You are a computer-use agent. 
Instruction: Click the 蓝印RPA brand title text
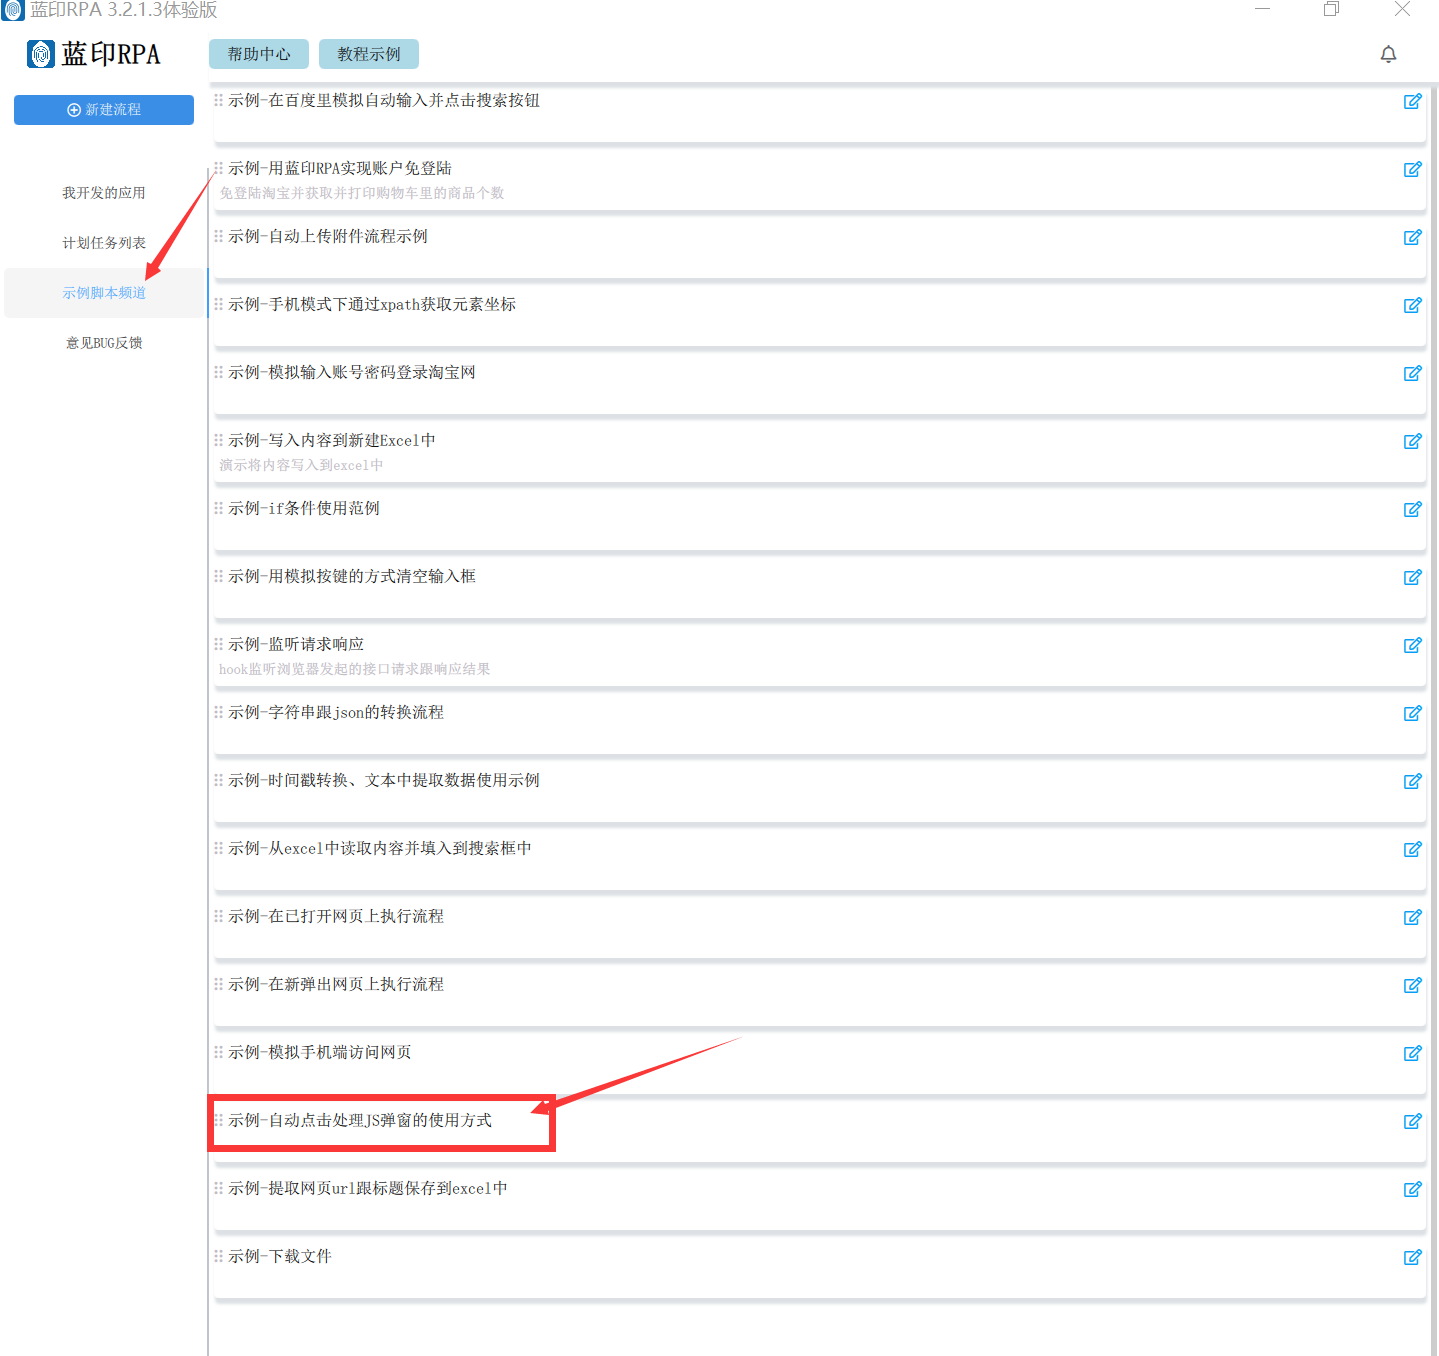111,54
